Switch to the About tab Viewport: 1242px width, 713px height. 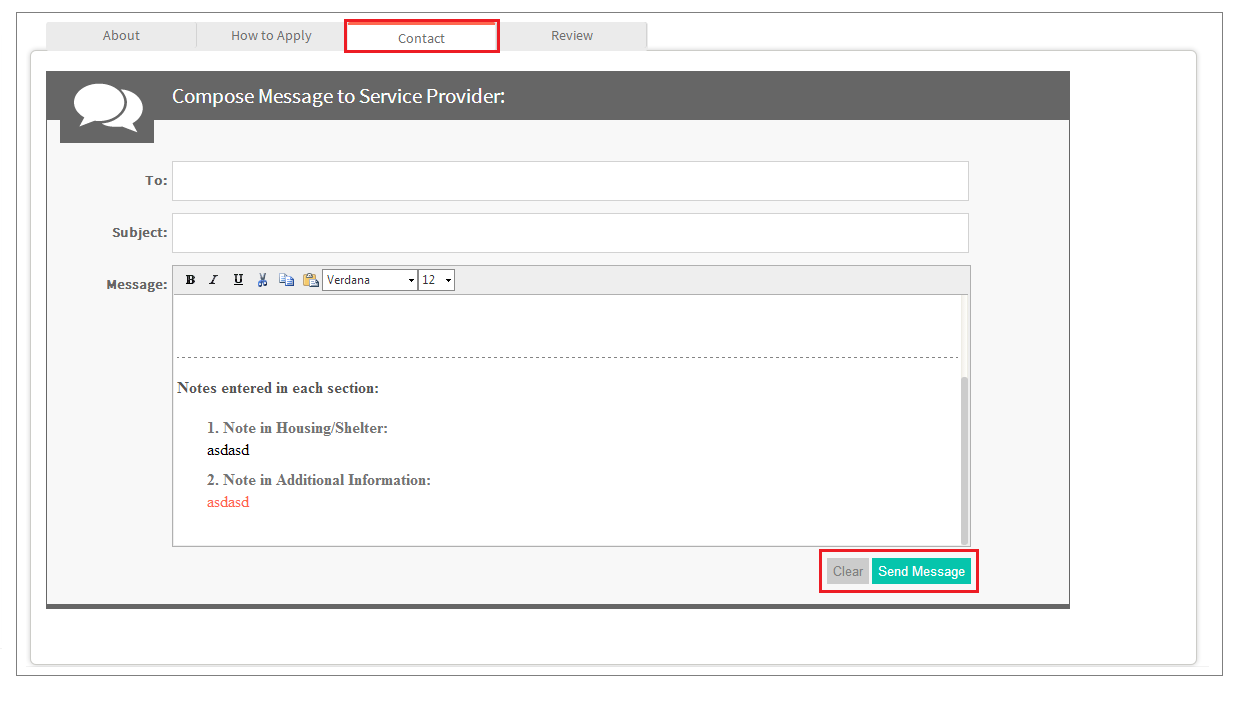[x=121, y=36]
